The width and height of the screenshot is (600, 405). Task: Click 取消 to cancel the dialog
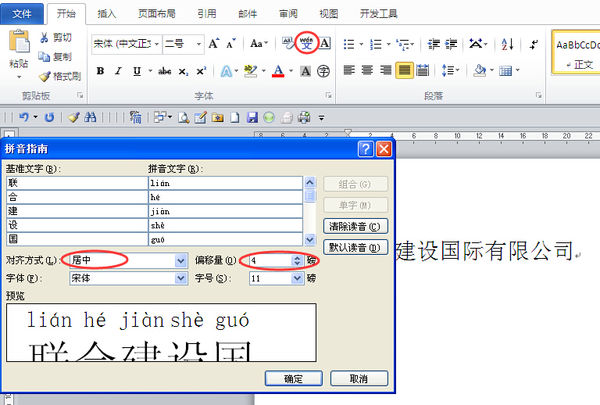[x=359, y=379]
